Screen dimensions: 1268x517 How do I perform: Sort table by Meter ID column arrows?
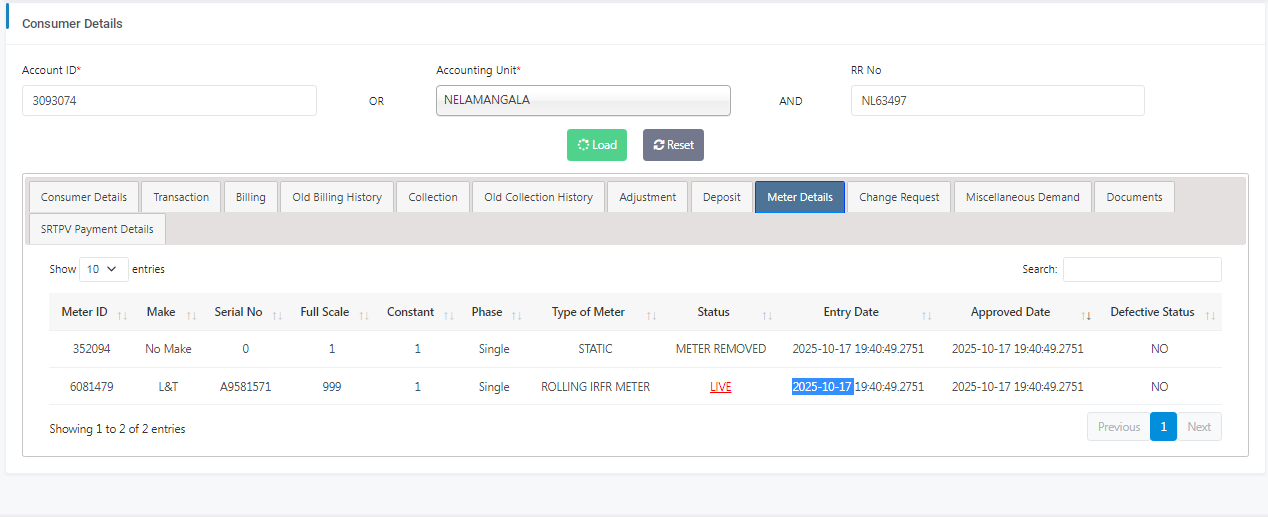pyautogui.click(x=122, y=314)
